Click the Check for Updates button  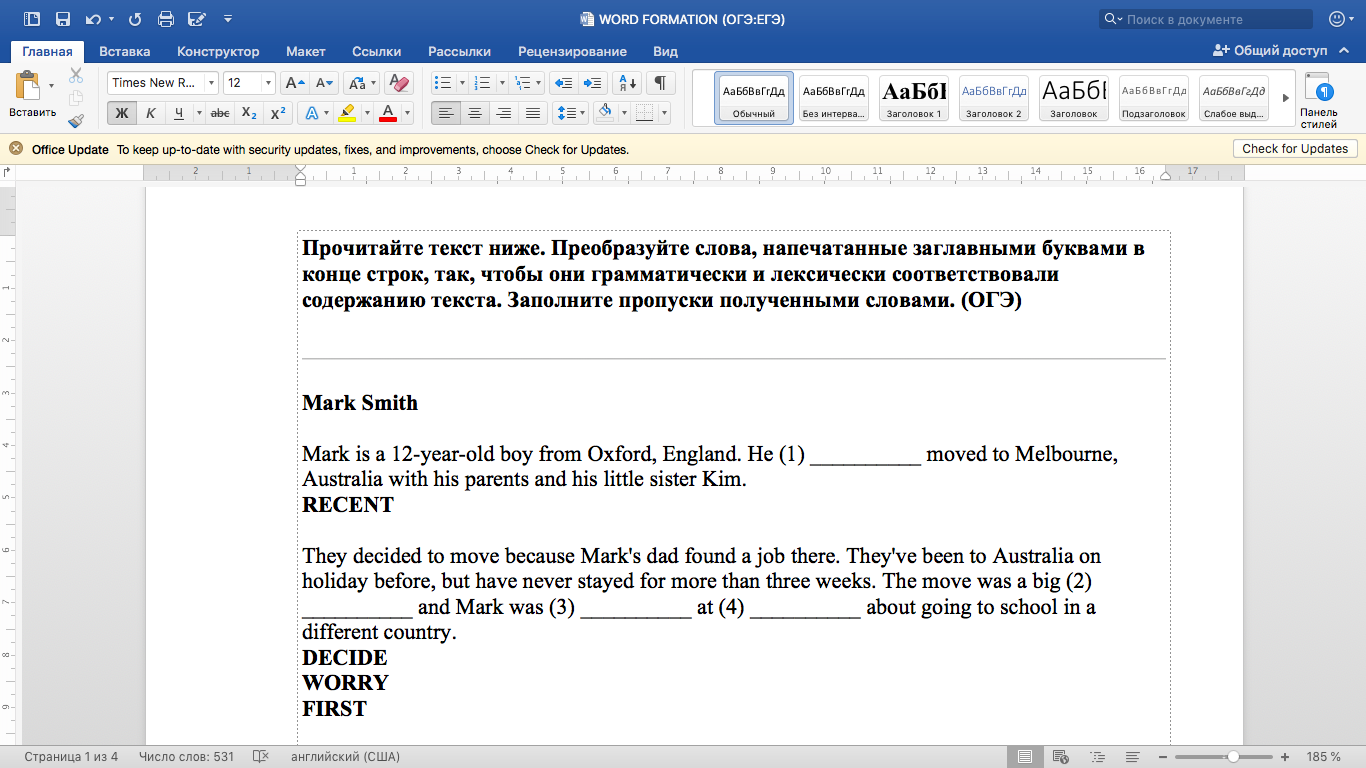[1295, 149]
